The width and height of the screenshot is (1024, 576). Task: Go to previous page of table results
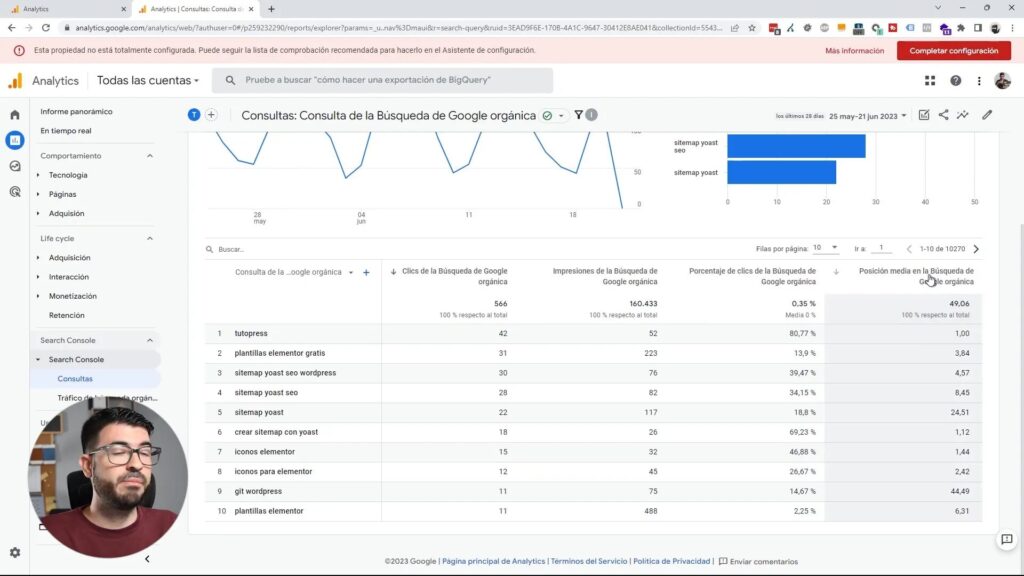909,249
